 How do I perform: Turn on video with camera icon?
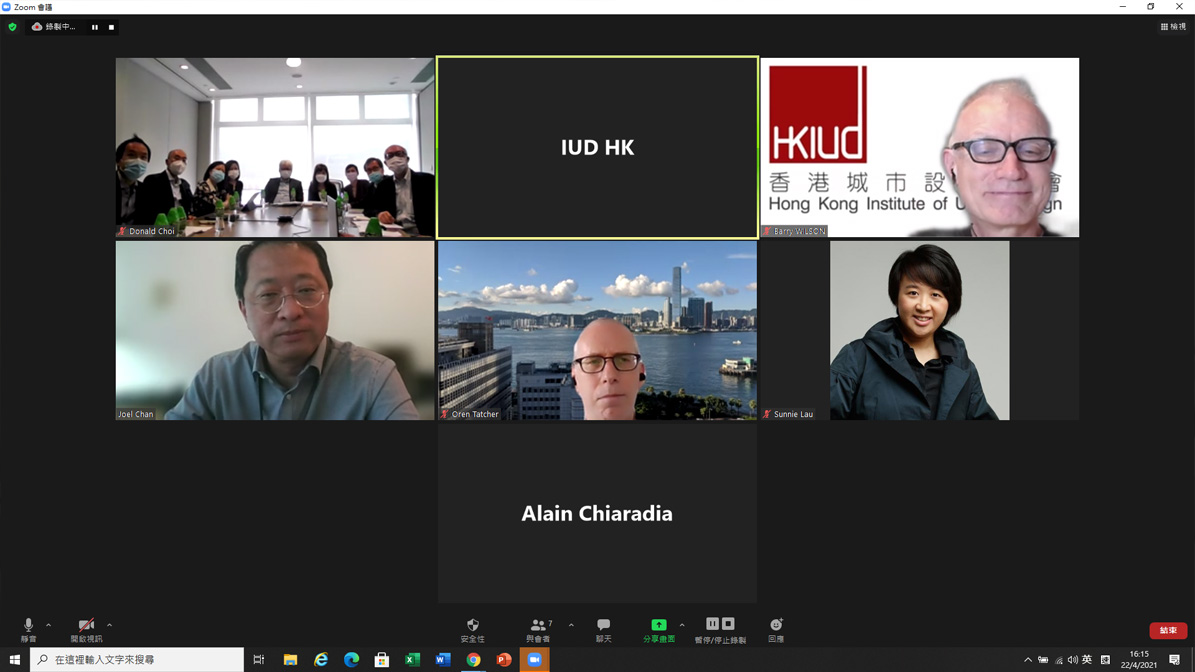coord(86,629)
